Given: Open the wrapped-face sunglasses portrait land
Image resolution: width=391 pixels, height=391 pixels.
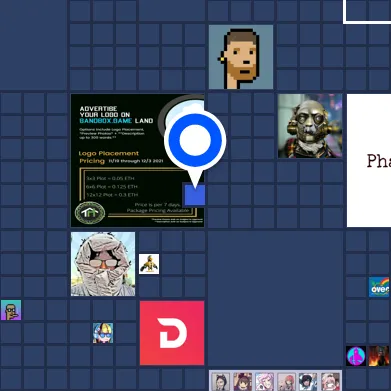Looking at the screenshot, I should click(x=103, y=264).
